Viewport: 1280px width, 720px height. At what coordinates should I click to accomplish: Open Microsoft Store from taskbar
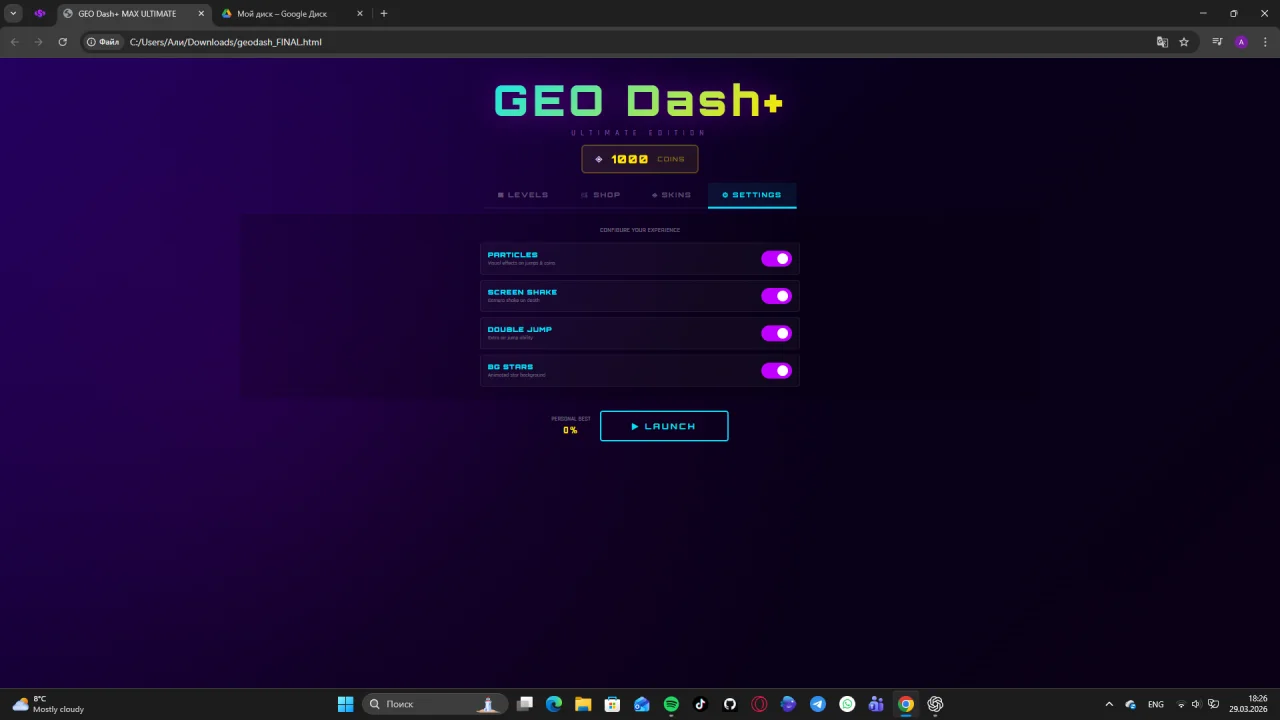[612, 704]
